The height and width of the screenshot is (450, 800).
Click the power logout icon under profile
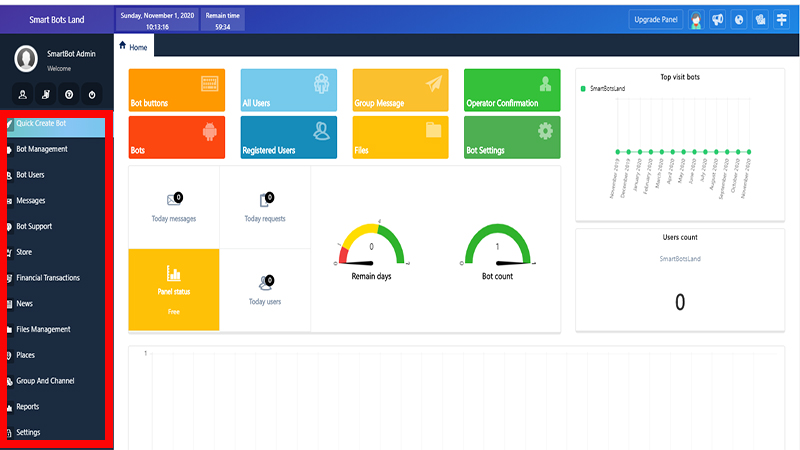(x=92, y=95)
